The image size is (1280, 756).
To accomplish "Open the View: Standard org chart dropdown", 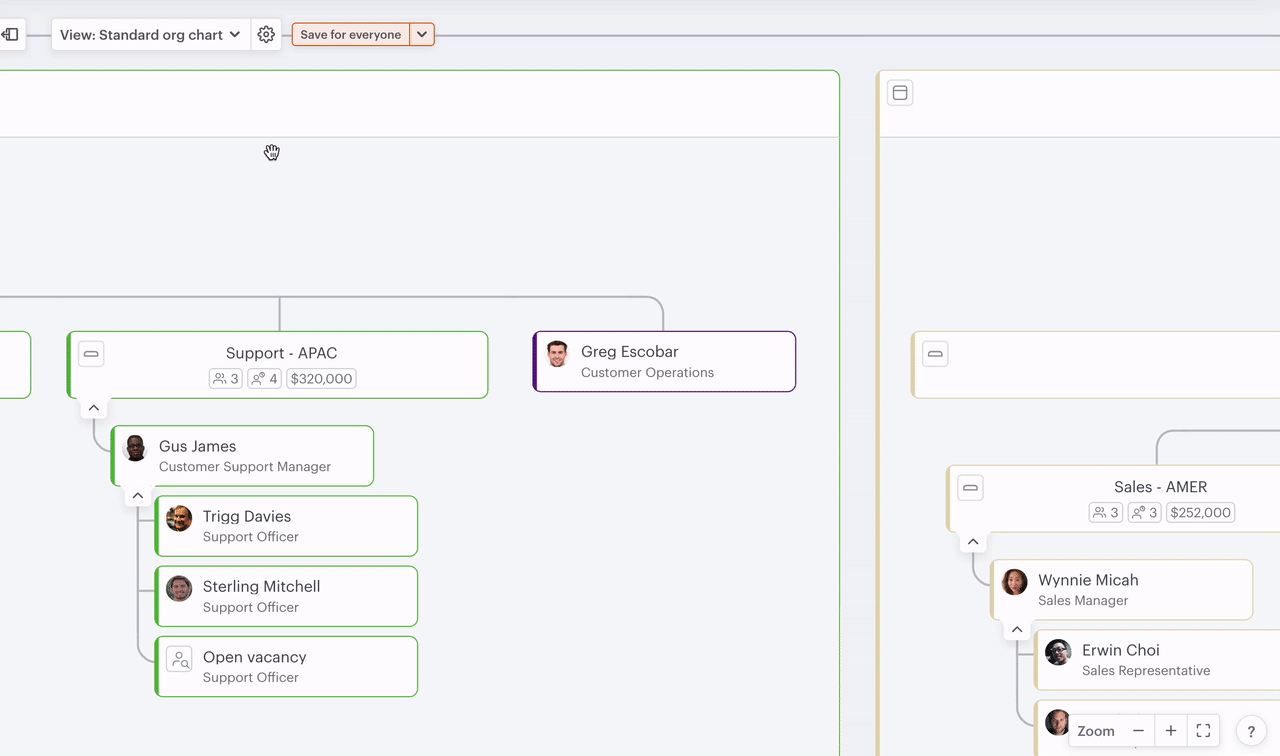I will pos(150,35).
